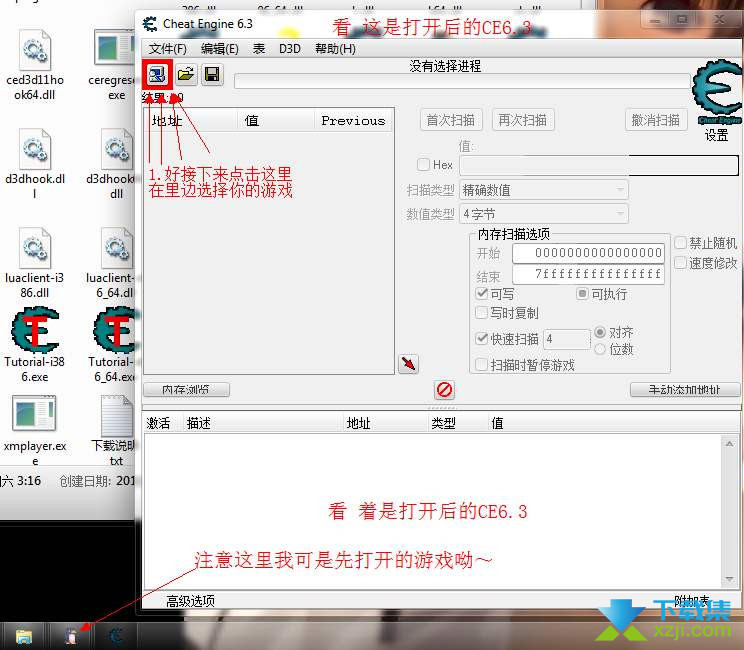Select Tutorial-i386.exe icon
Screen dimensions: 744x650
pyautogui.click(x=35, y=330)
